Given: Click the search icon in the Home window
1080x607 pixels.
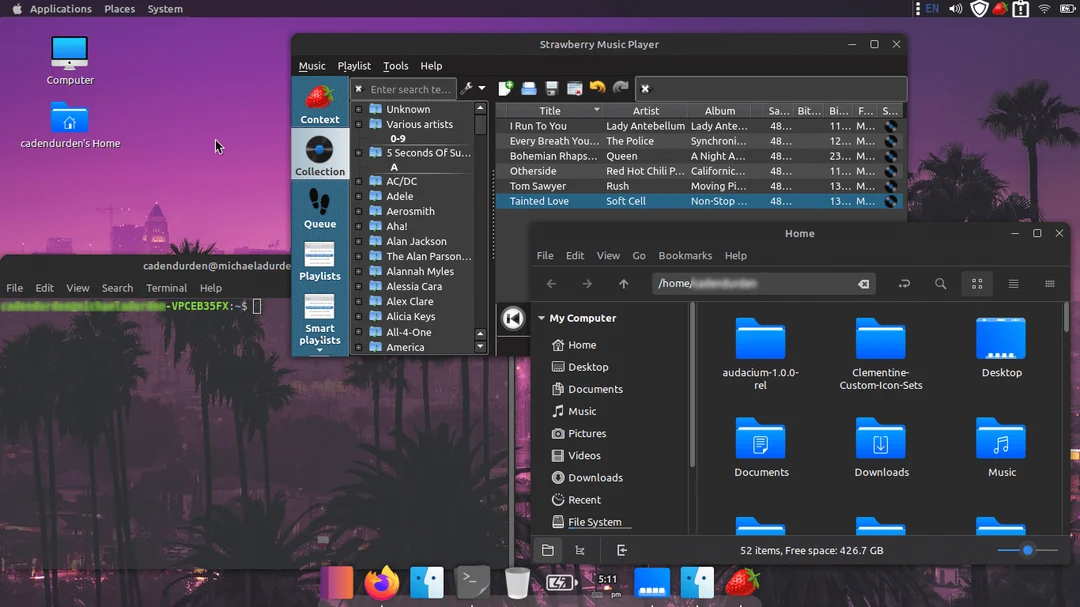Looking at the screenshot, I should pyautogui.click(x=940, y=284).
